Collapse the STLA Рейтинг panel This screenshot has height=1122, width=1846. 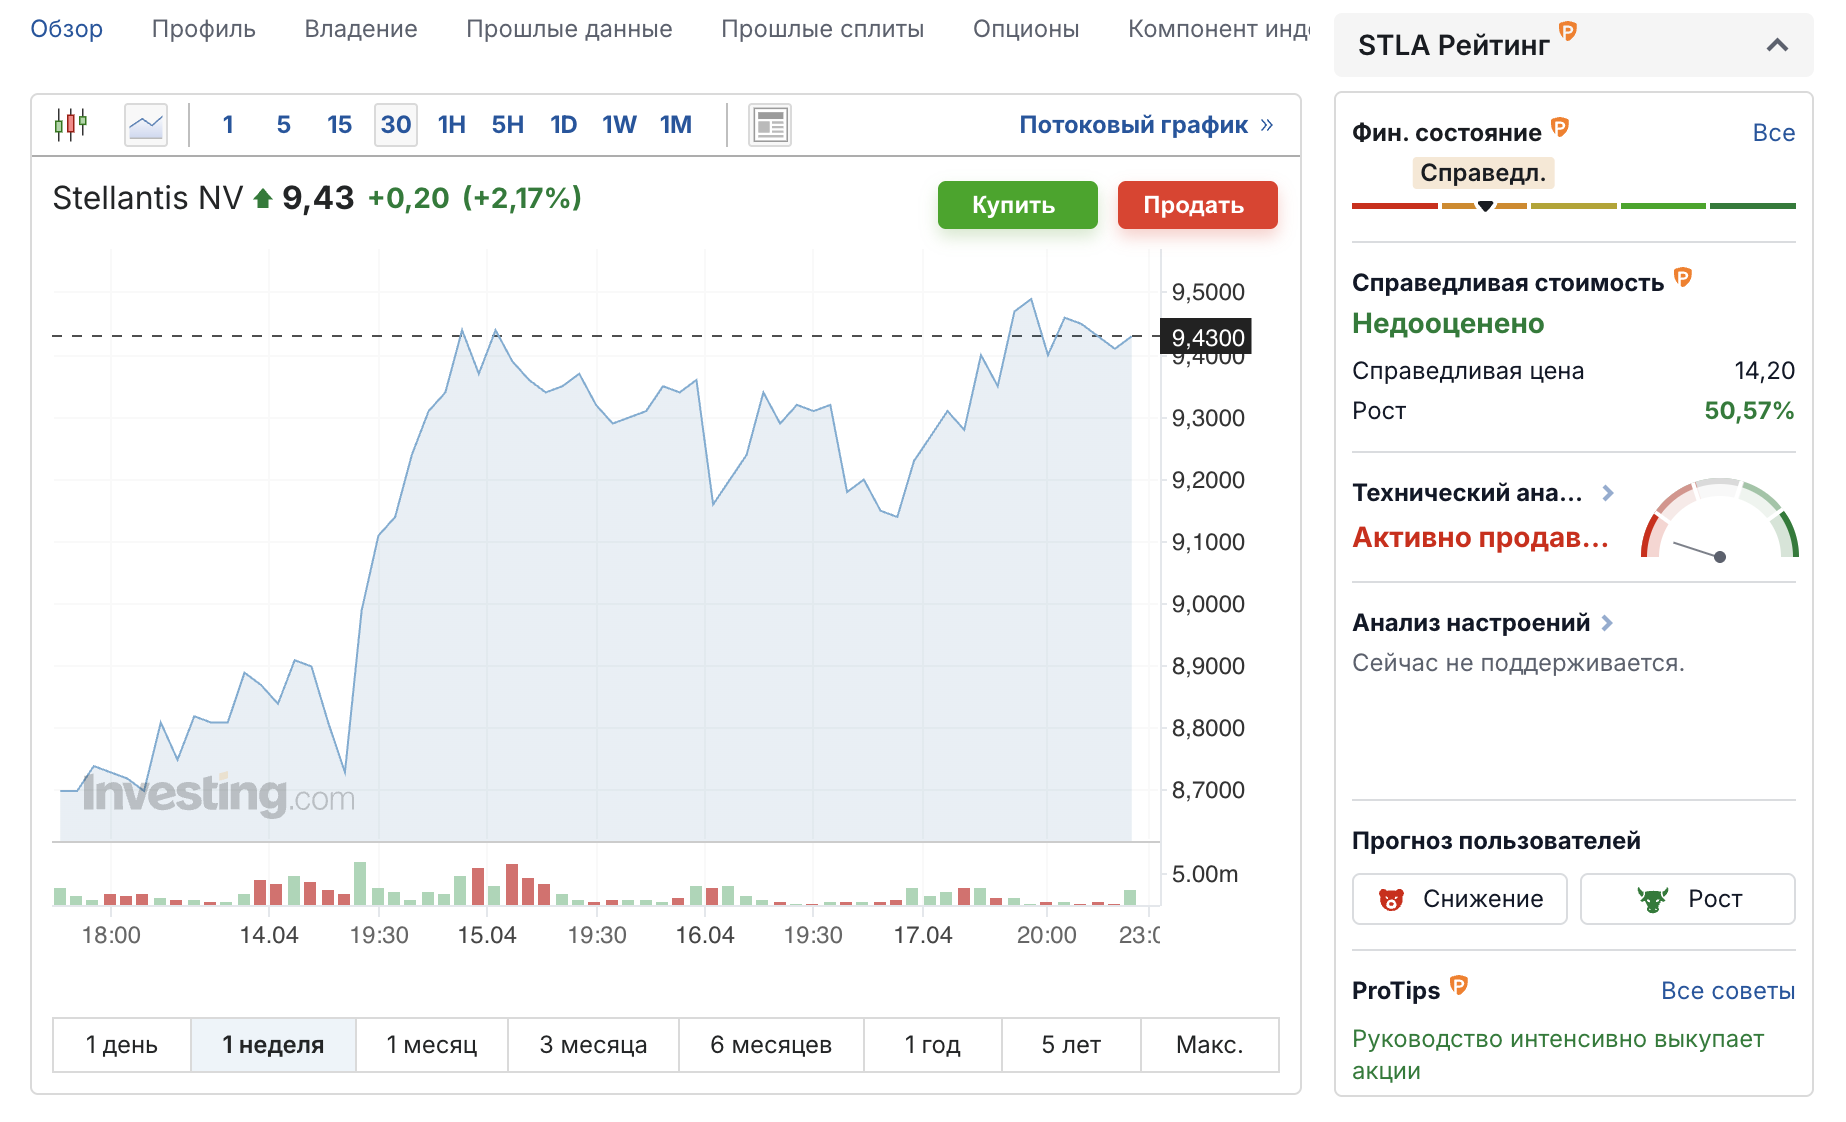(x=1777, y=45)
